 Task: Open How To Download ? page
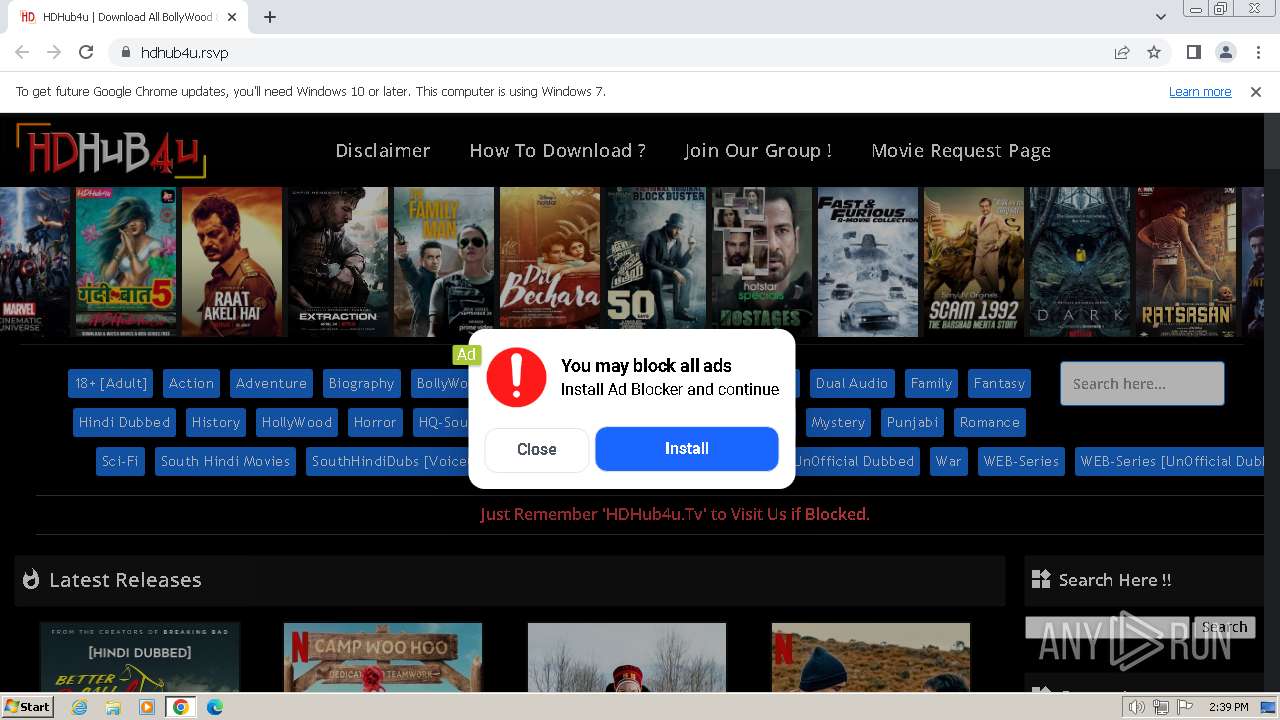(x=557, y=150)
